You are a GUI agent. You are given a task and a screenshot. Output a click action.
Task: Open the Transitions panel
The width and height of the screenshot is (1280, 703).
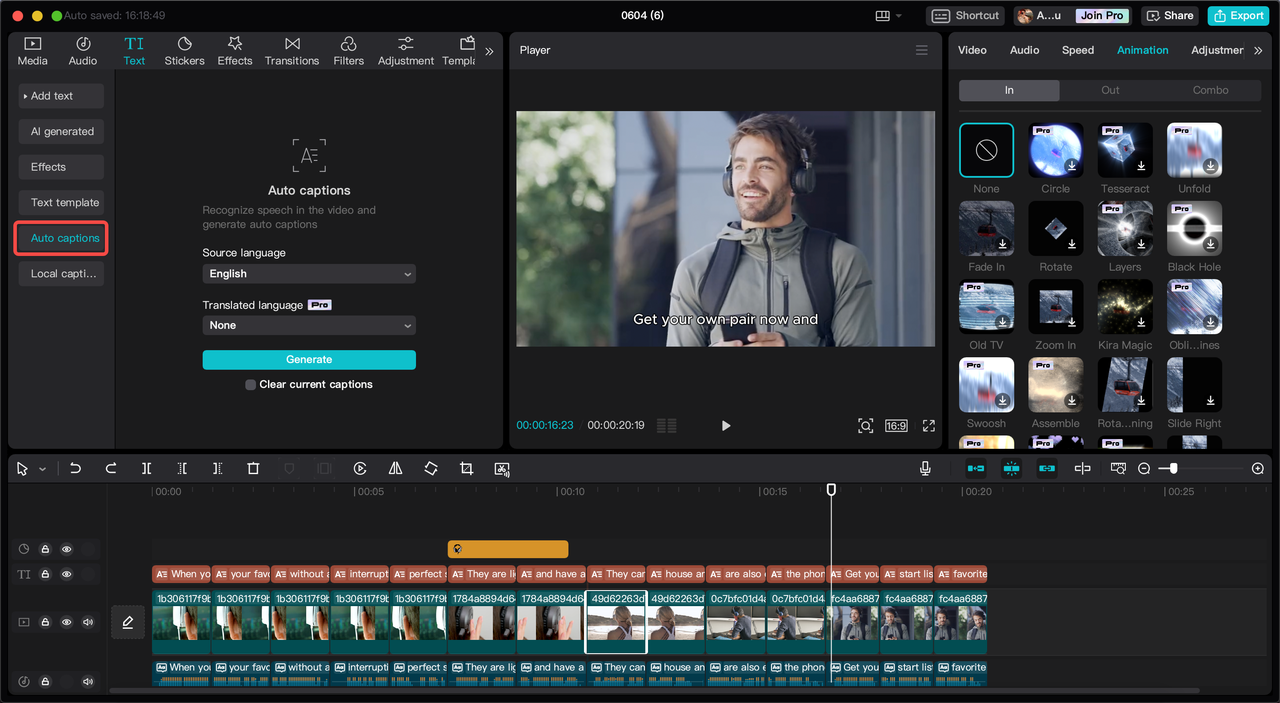(292, 51)
